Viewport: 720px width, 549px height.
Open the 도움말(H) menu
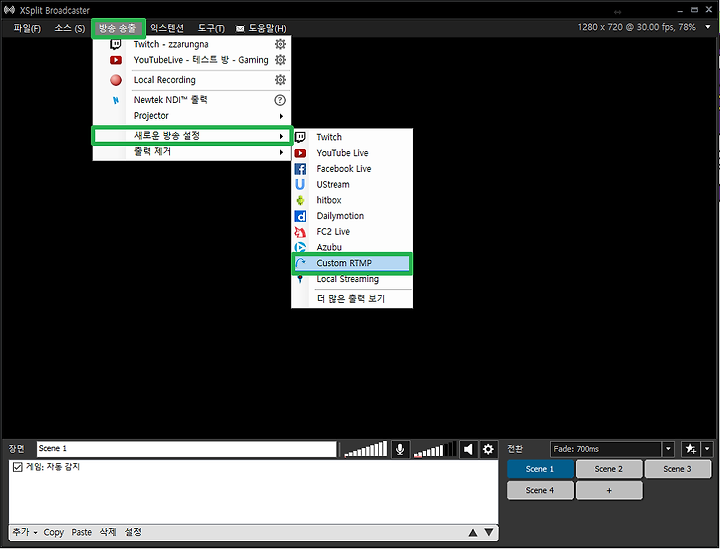[267, 28]
